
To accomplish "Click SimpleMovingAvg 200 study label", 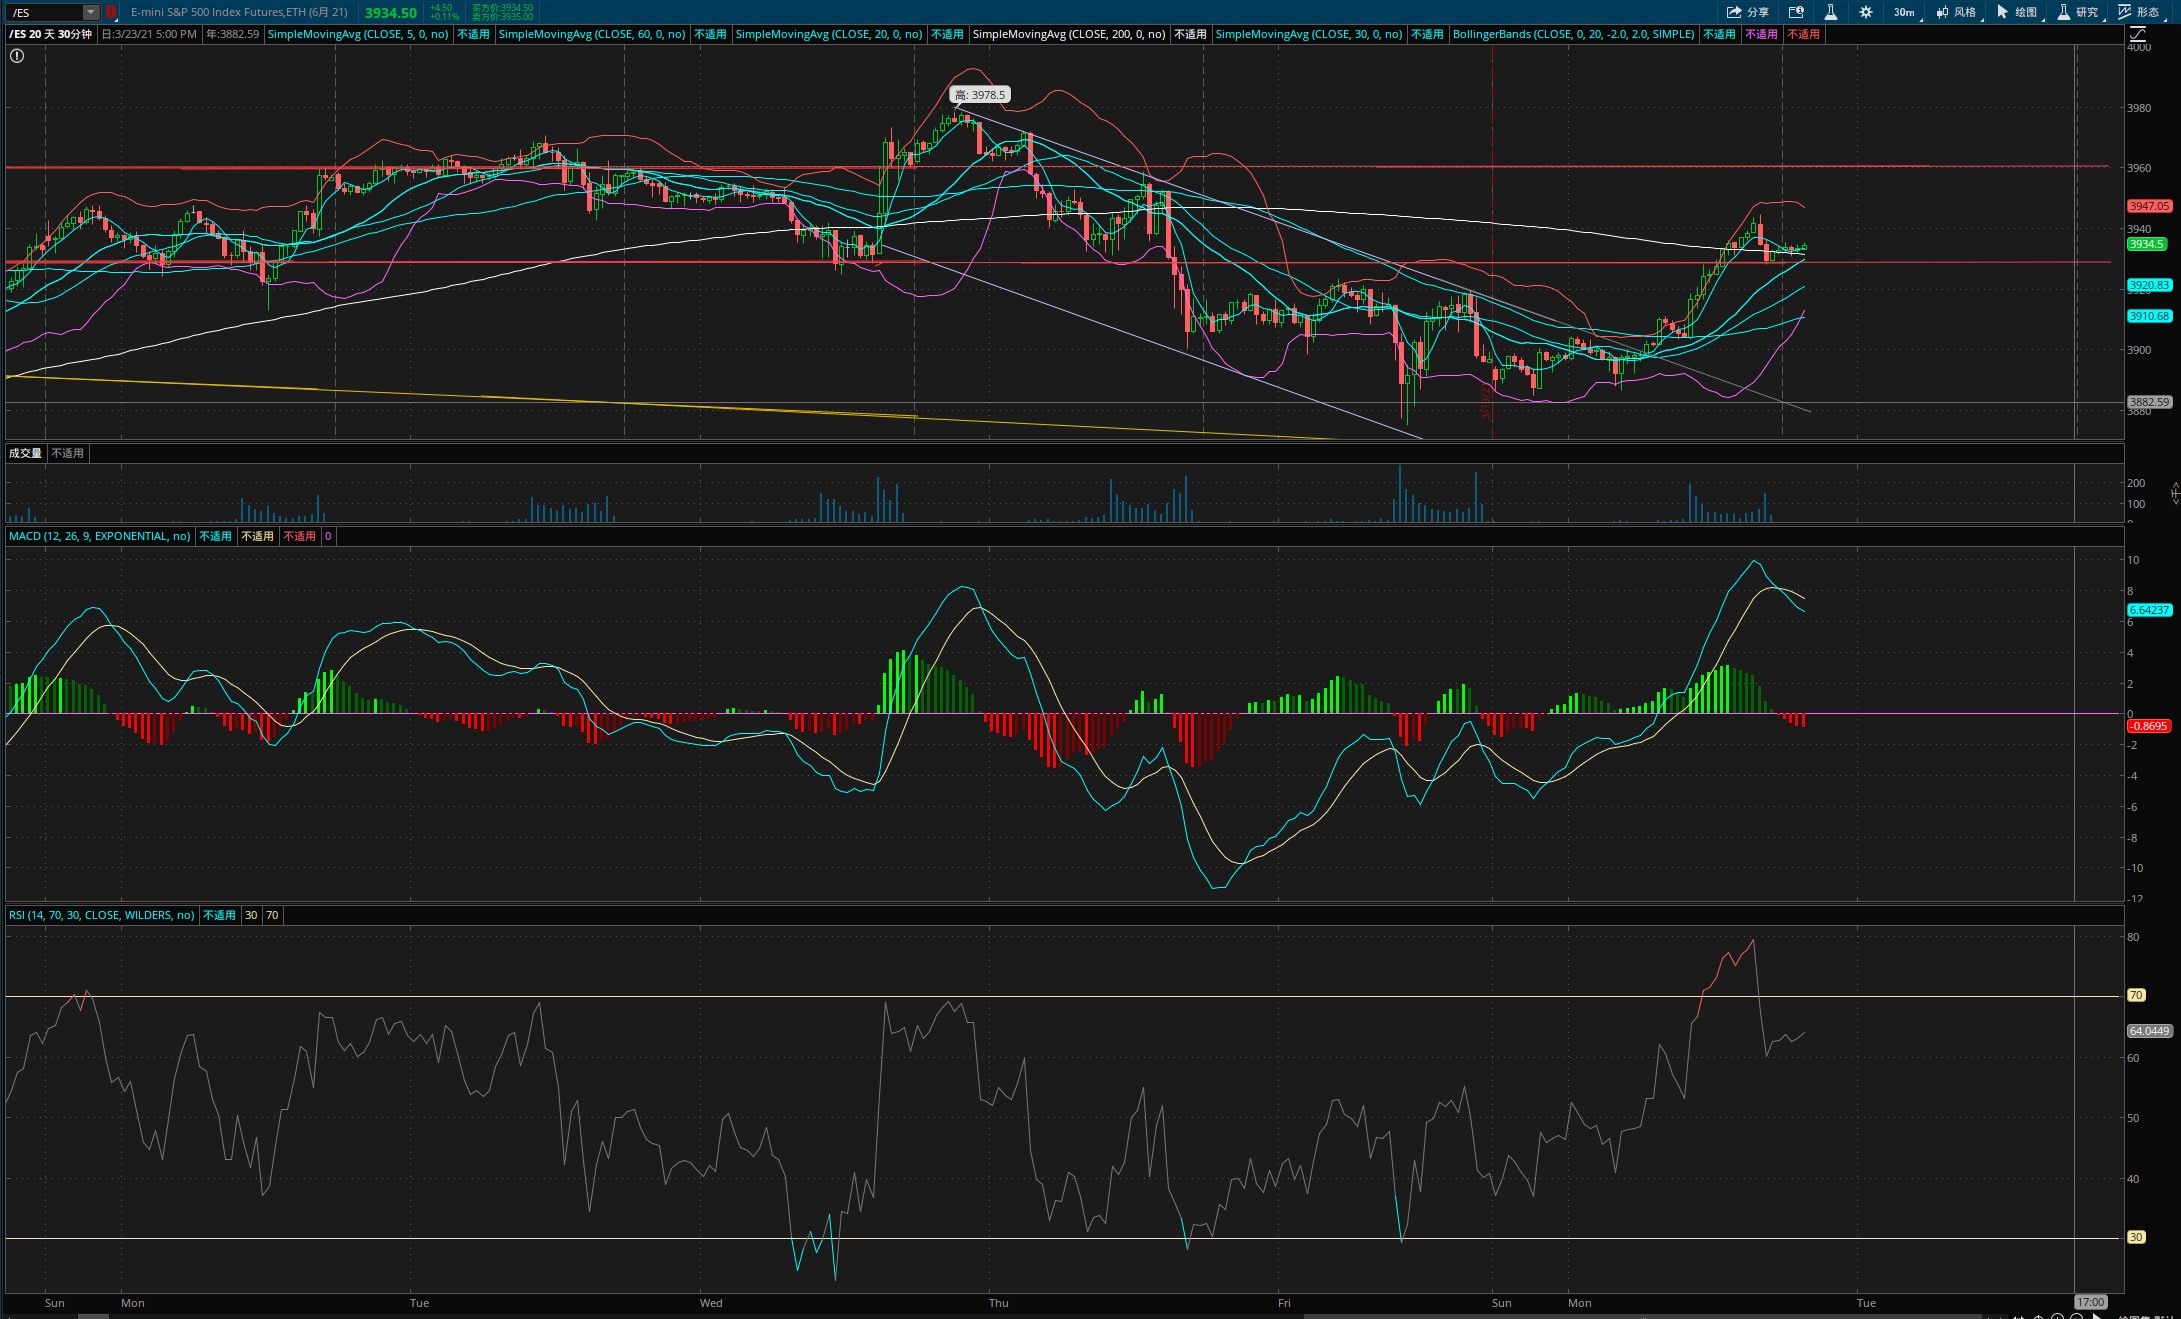I will (x=1068, y=34).
